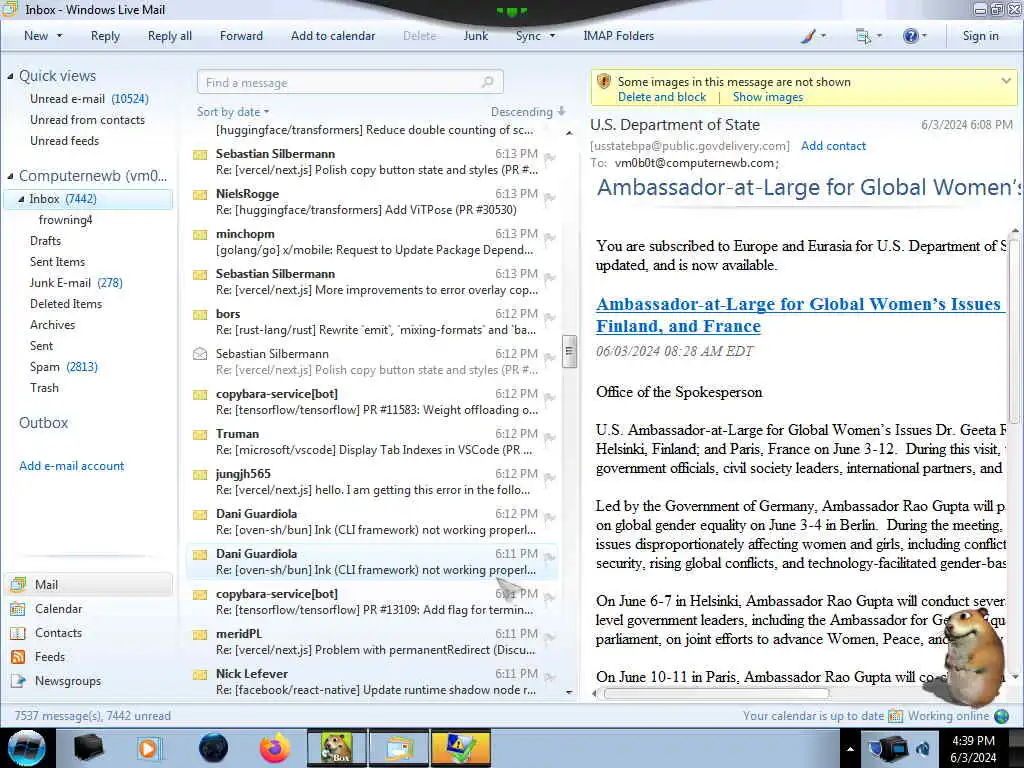Collapse the image warning bar chevron

pos(1006,81)
